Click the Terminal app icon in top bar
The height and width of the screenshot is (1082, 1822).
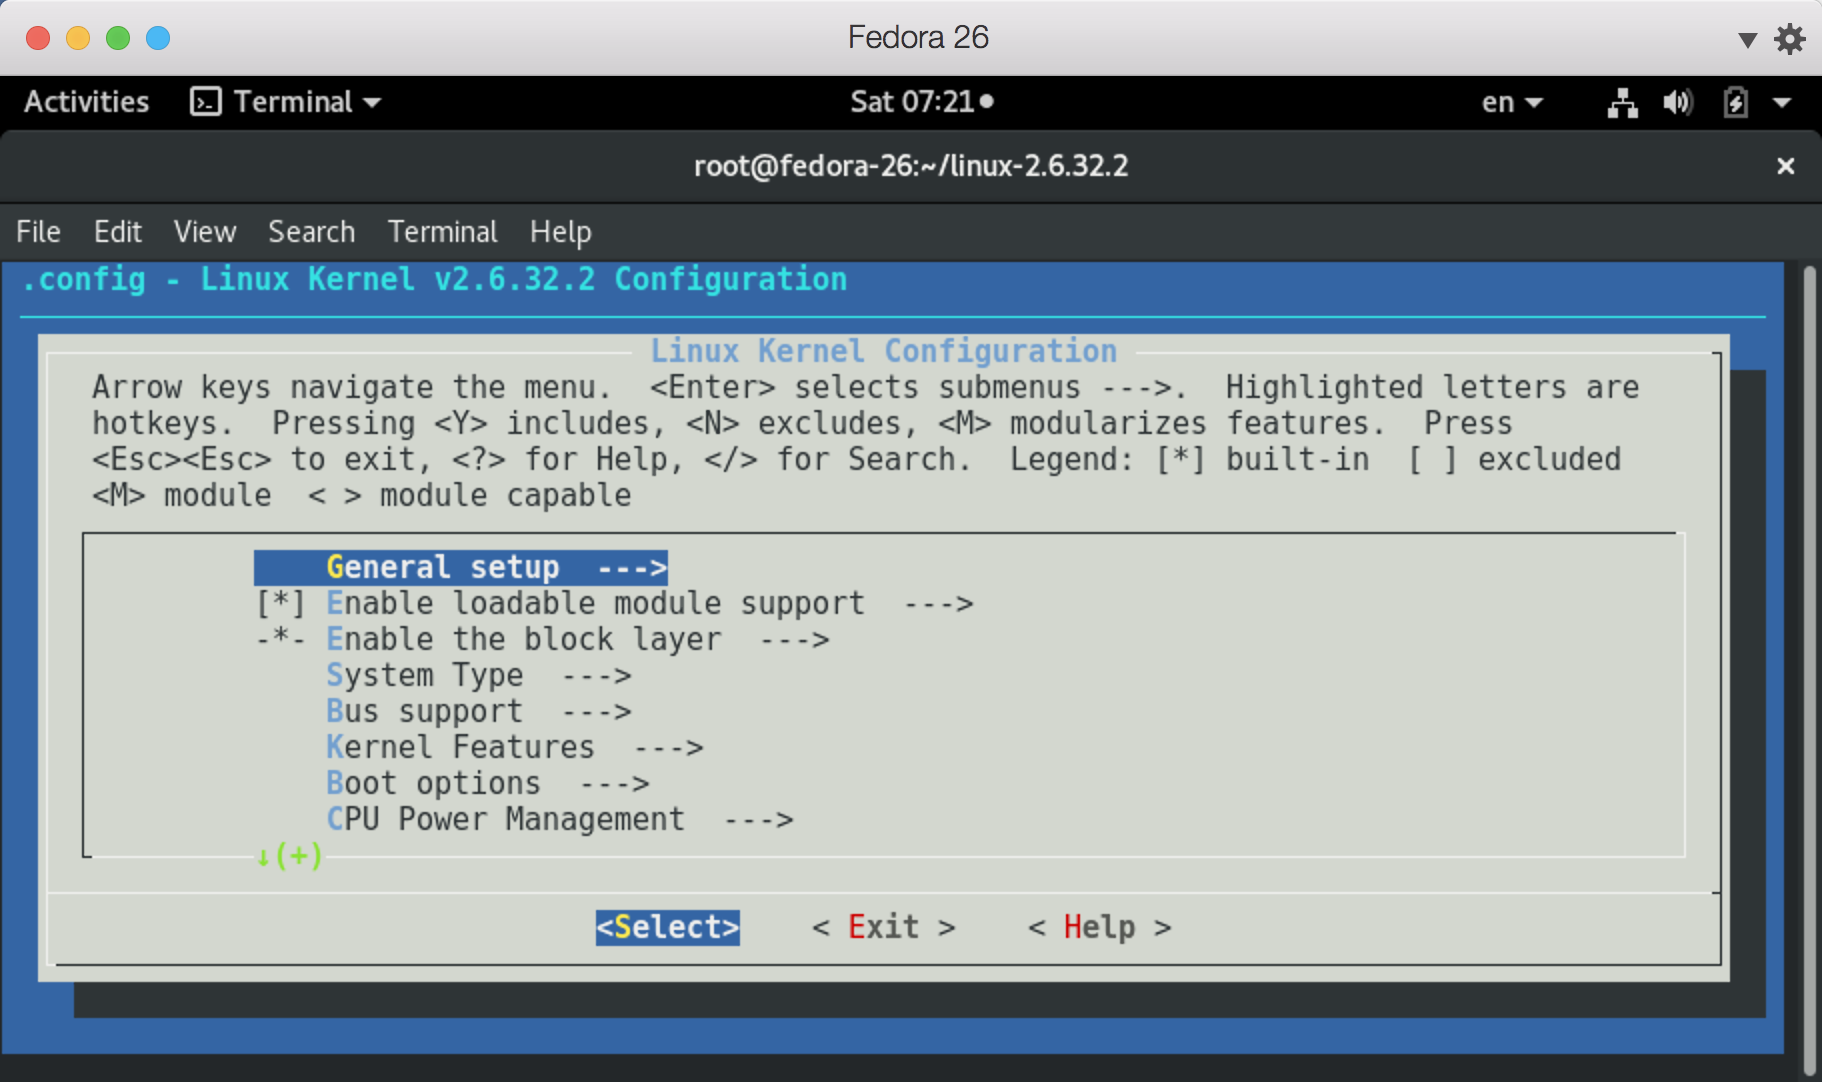[205, 102]
